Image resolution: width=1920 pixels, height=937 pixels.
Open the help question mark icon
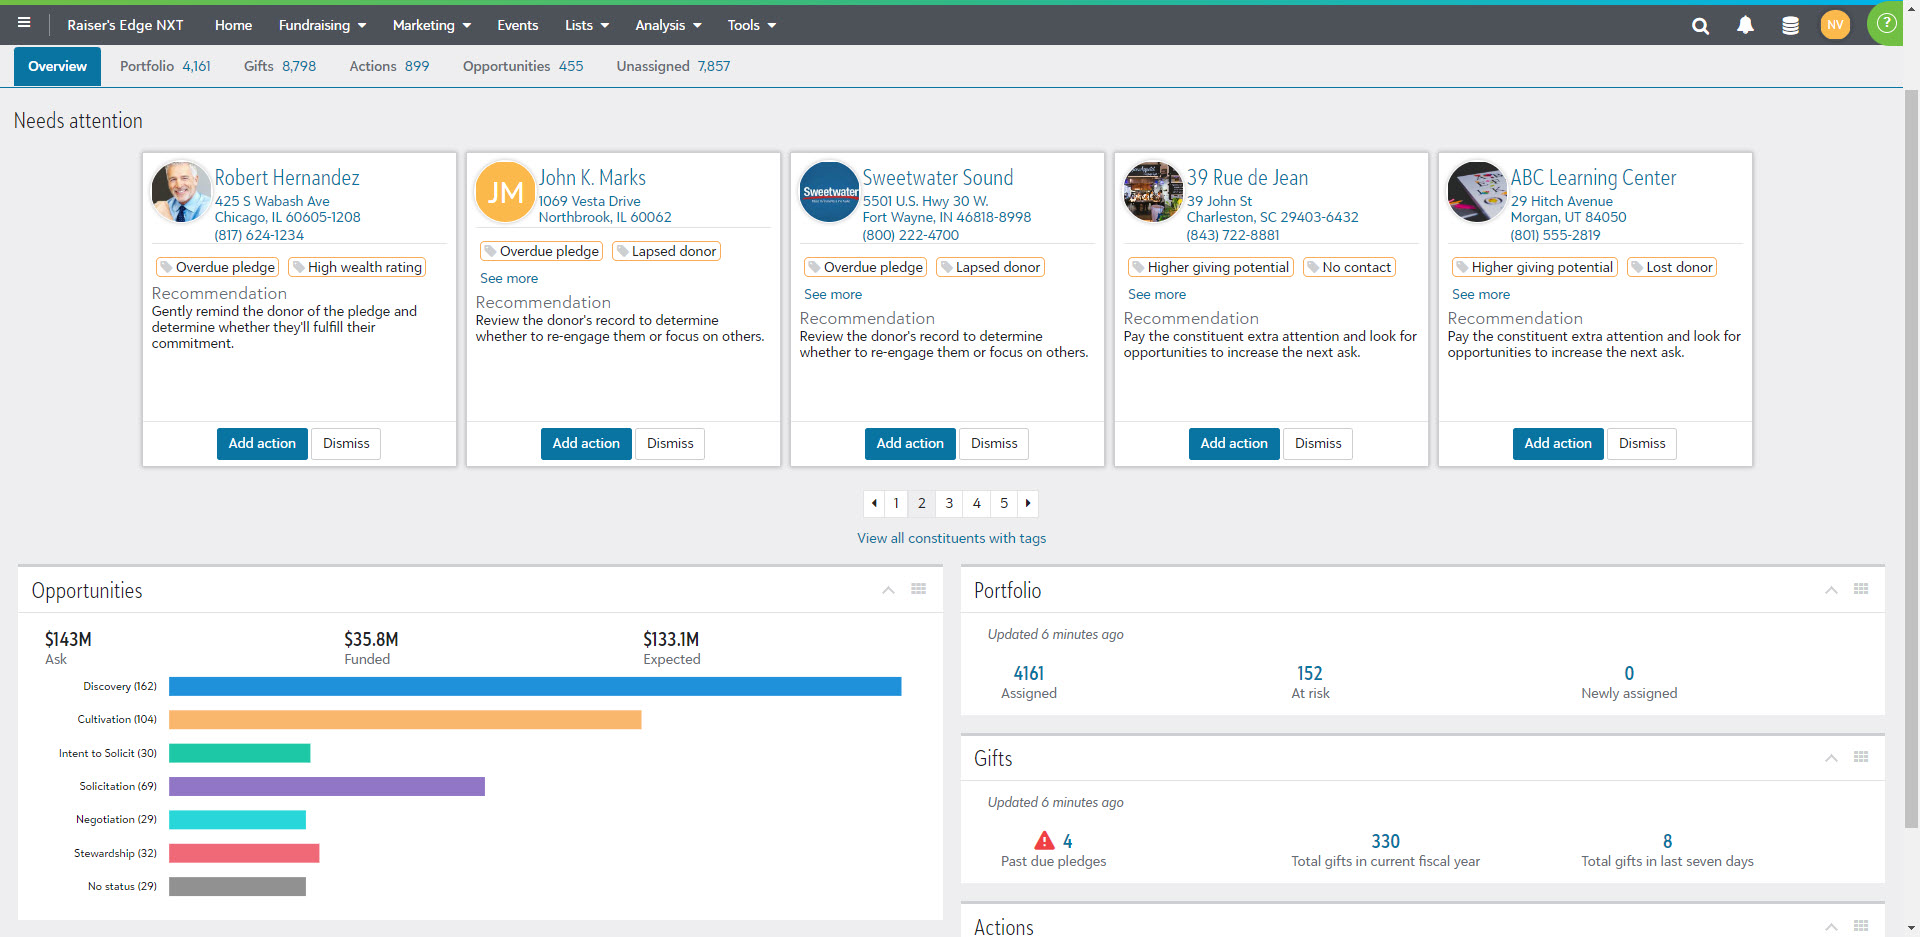click(1886, 24)
